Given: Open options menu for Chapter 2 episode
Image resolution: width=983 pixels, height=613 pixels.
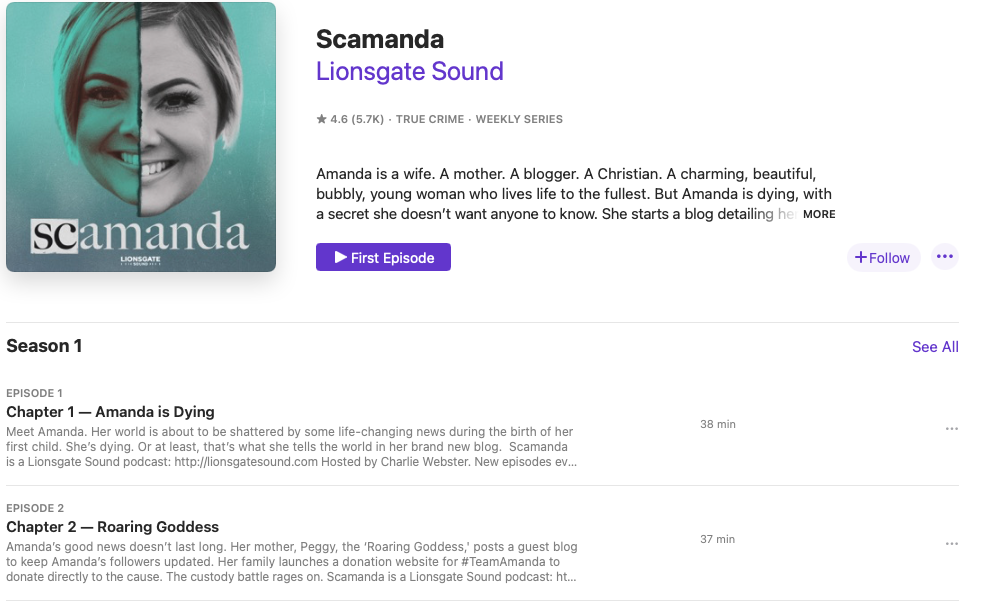Looking at the screenshot, I should (951, 544).
